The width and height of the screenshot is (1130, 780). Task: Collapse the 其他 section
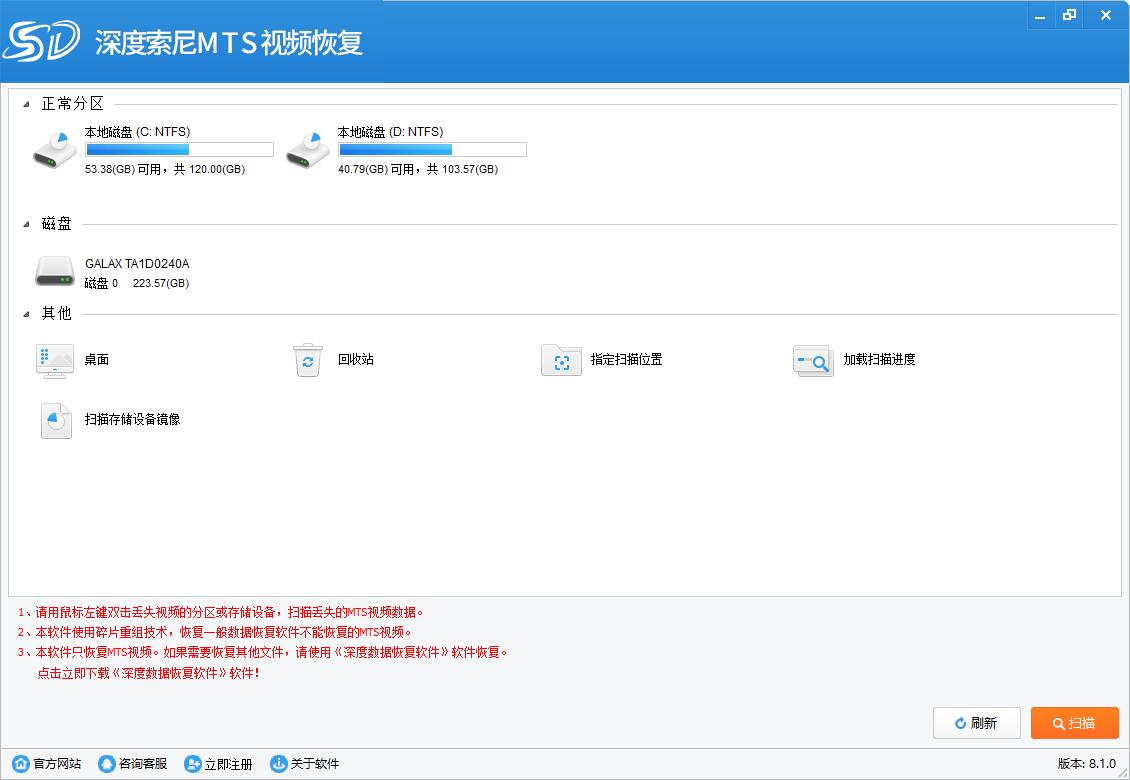[x=27, y=314]
